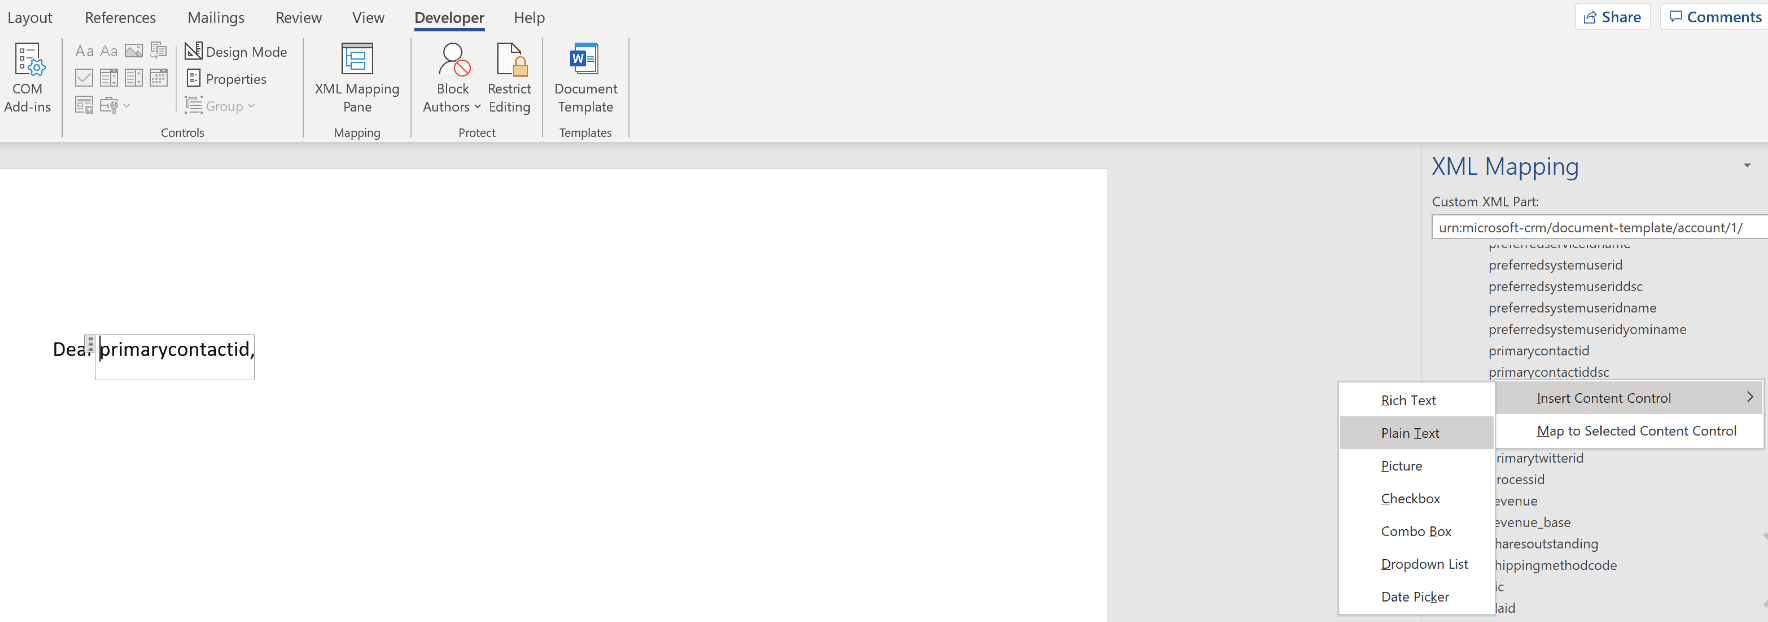Choose Combo Box from the context submenu
1768x622 pixels.
(x=1416, y=531)
